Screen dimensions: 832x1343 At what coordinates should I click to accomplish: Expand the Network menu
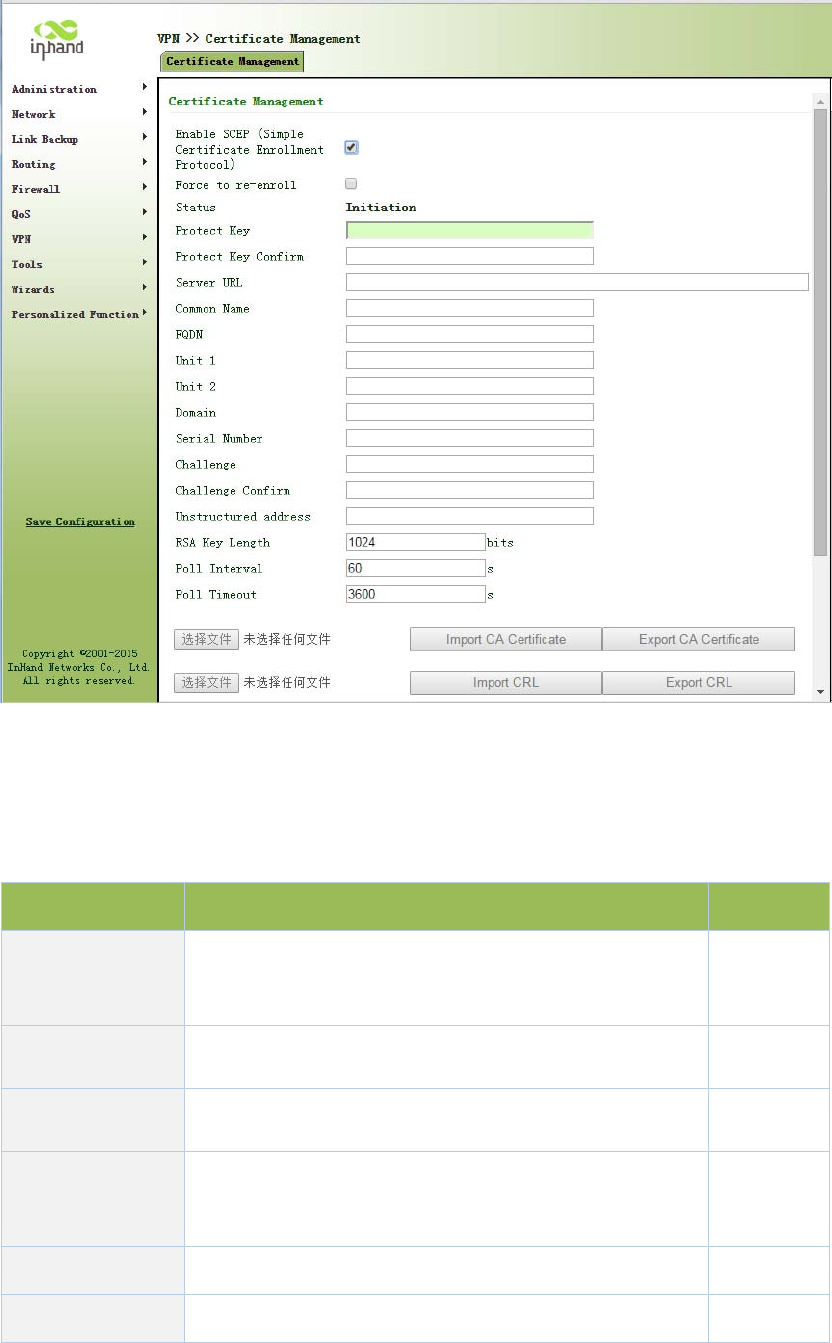coord(79,114)
